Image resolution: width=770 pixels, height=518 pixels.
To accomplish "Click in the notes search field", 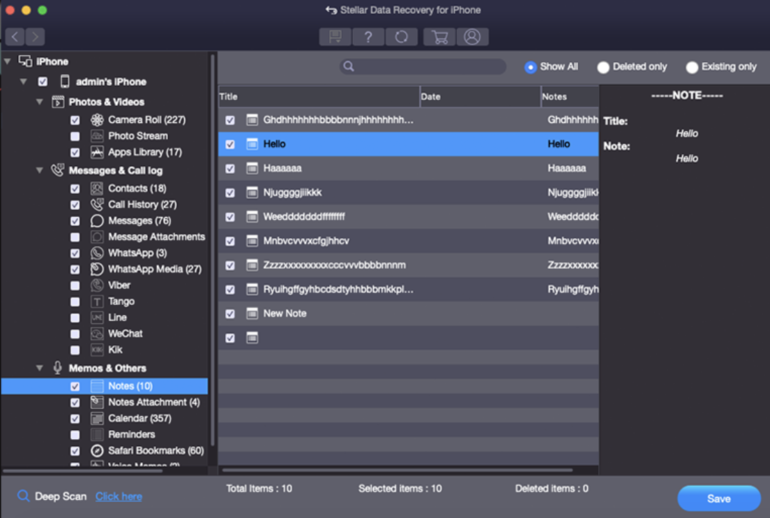I will coord(422,66).
